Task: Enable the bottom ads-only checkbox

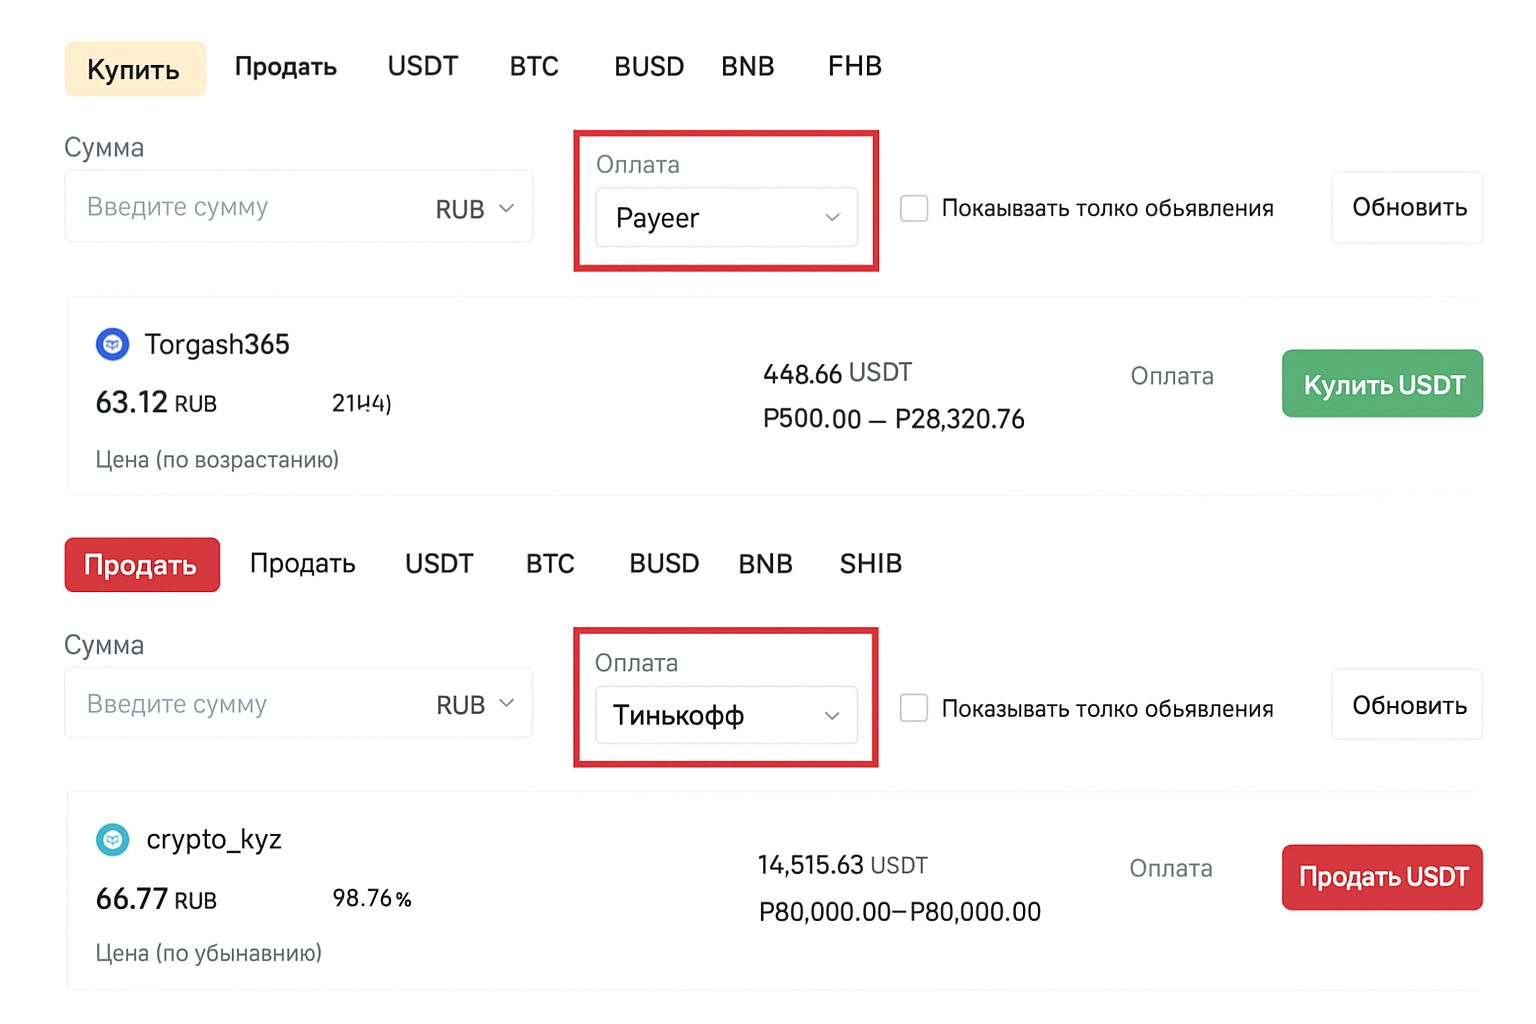Action: (x=914, y=707)
